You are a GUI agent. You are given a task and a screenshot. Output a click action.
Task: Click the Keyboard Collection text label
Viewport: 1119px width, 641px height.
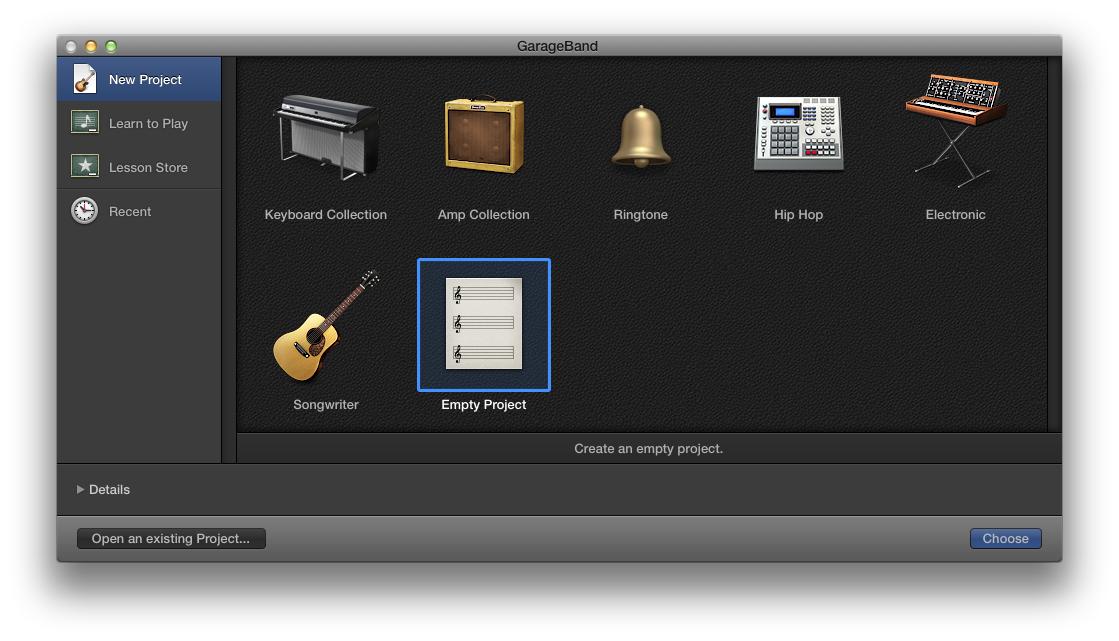coord(325,215)
